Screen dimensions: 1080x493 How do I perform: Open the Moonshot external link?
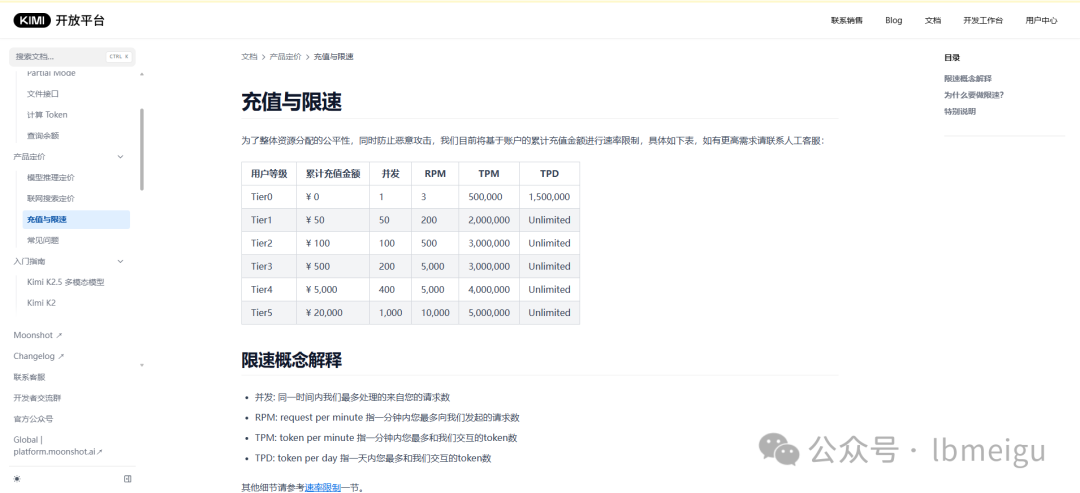[x=38, y=335]
